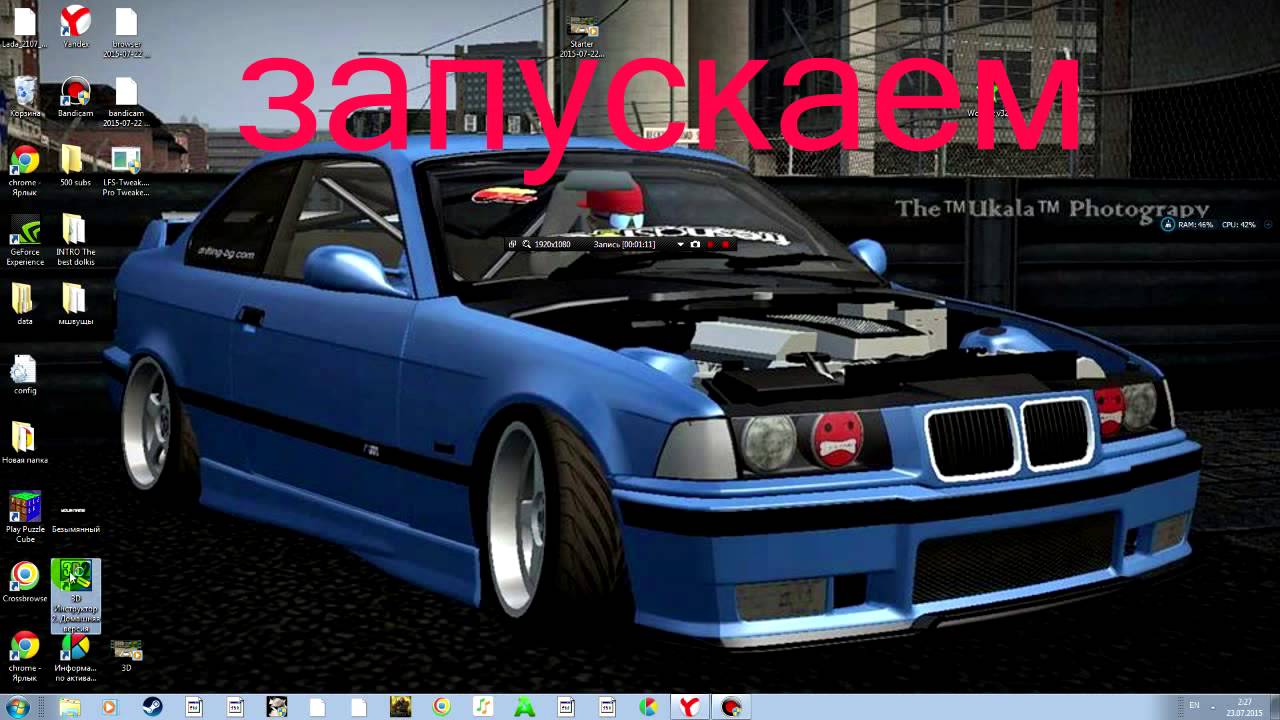1280x720 pixels.
Task: Click the Bandicam recording bar's leftmost window icon
Action: [x=513, y=244]
